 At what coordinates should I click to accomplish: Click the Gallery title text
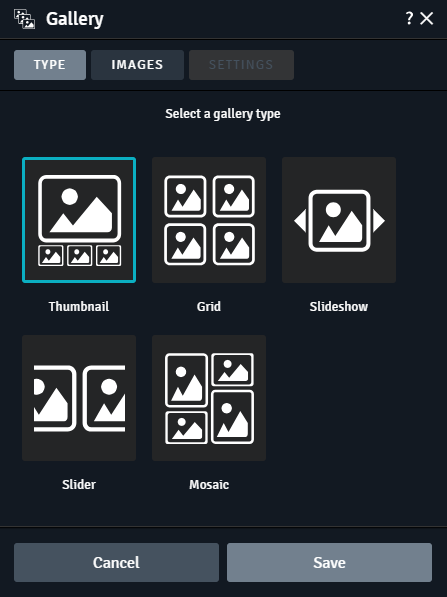click(x=75, y=19)
